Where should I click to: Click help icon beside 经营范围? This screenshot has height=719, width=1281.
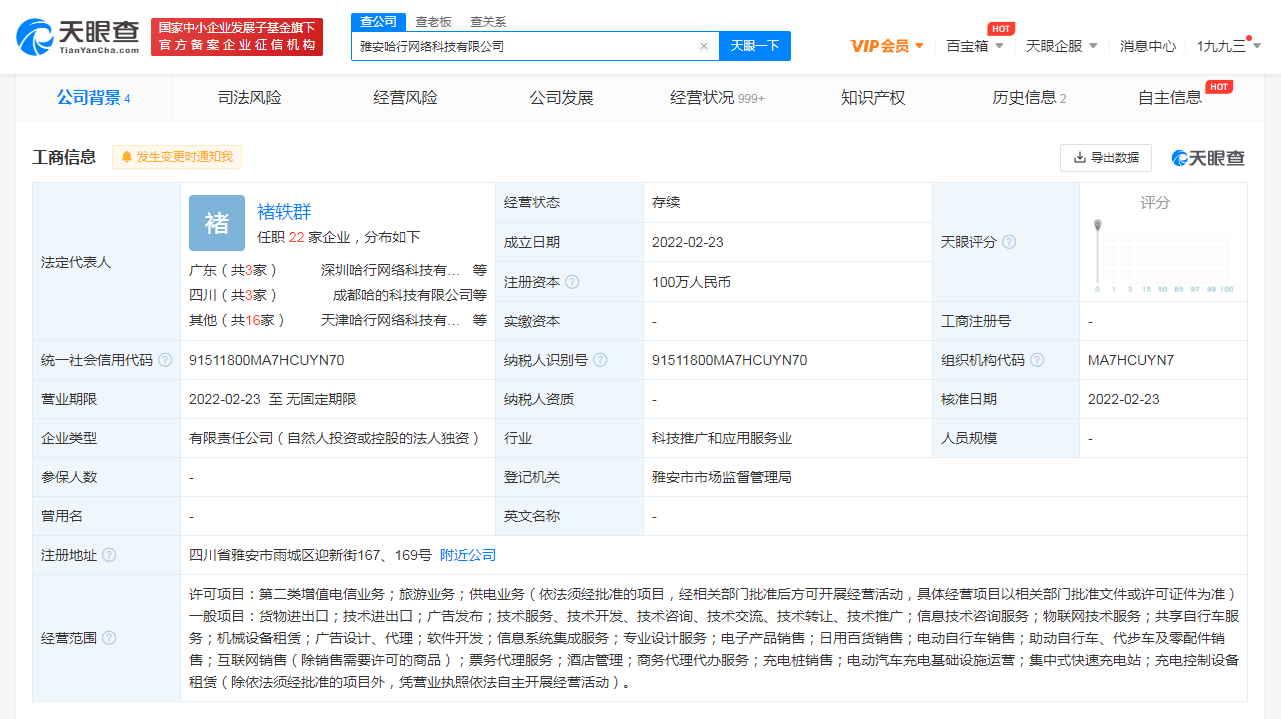tap(109, 638)
